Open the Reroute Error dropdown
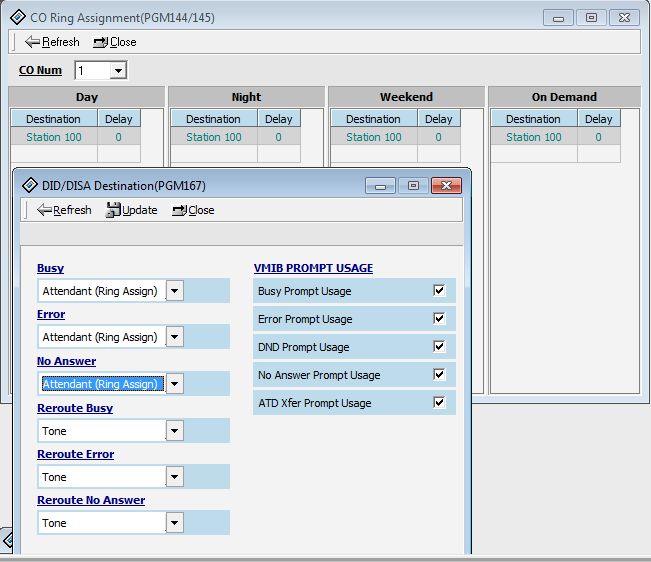Viewport: 651px width, 562px height. tap(174, 477)
